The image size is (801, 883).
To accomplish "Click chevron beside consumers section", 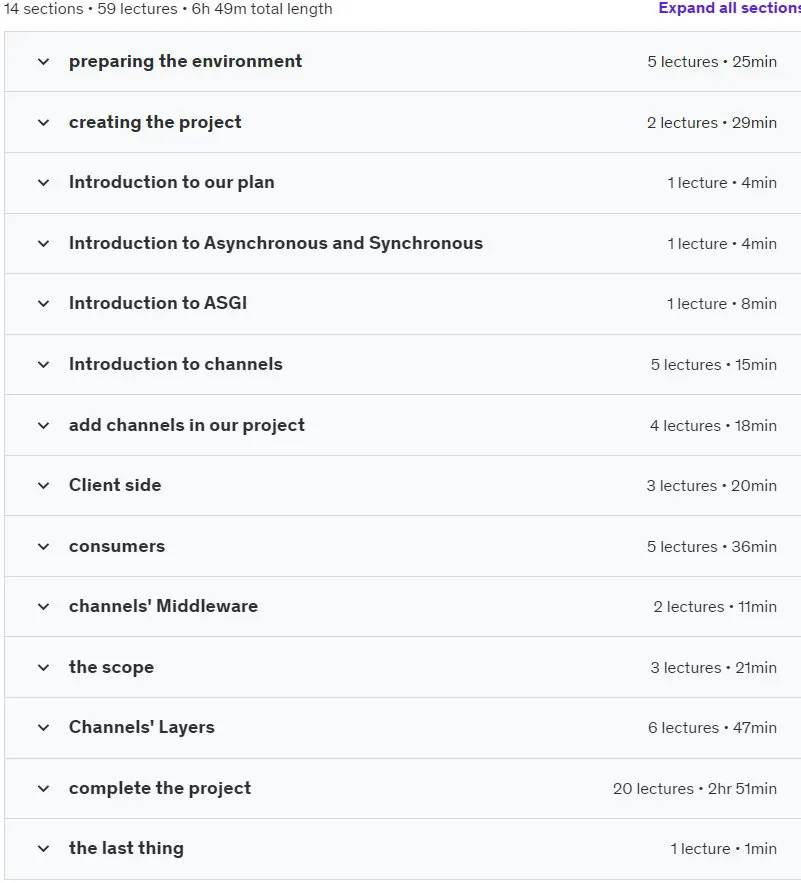I will pos(43,547).
